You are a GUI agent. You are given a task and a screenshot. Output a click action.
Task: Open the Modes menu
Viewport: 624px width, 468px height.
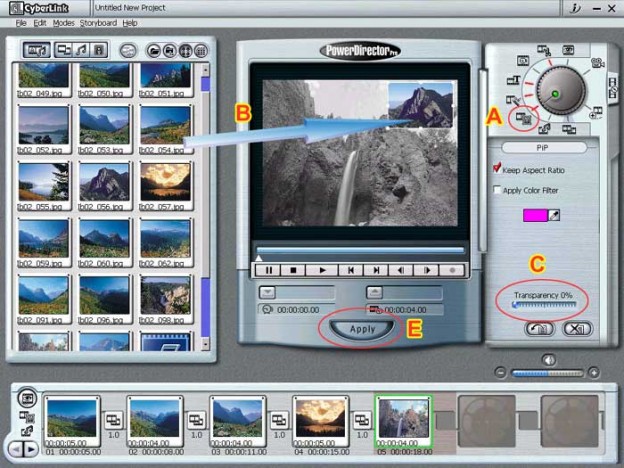click(x=64, y=23)
